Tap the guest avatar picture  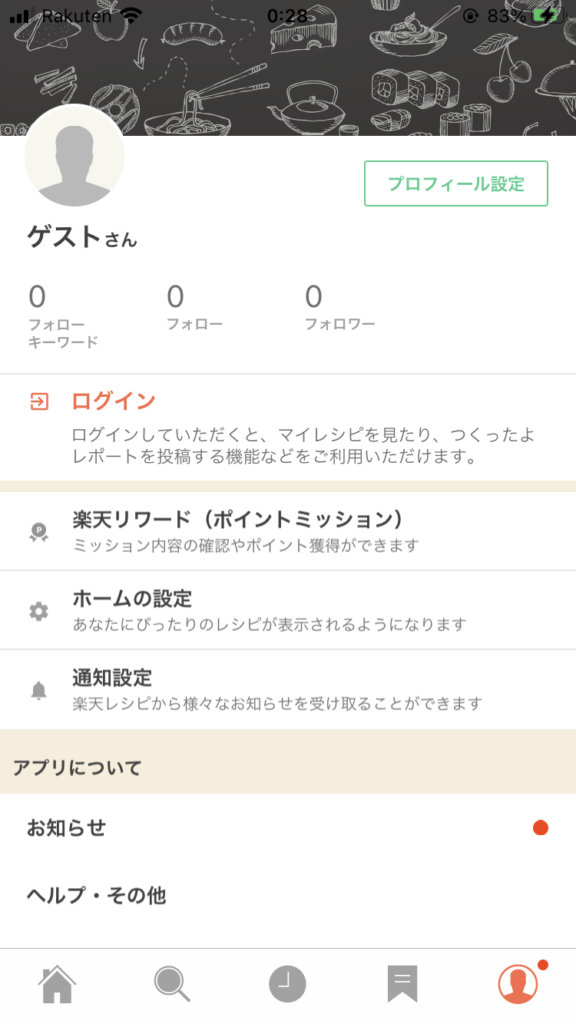click(x=74, y=157)
